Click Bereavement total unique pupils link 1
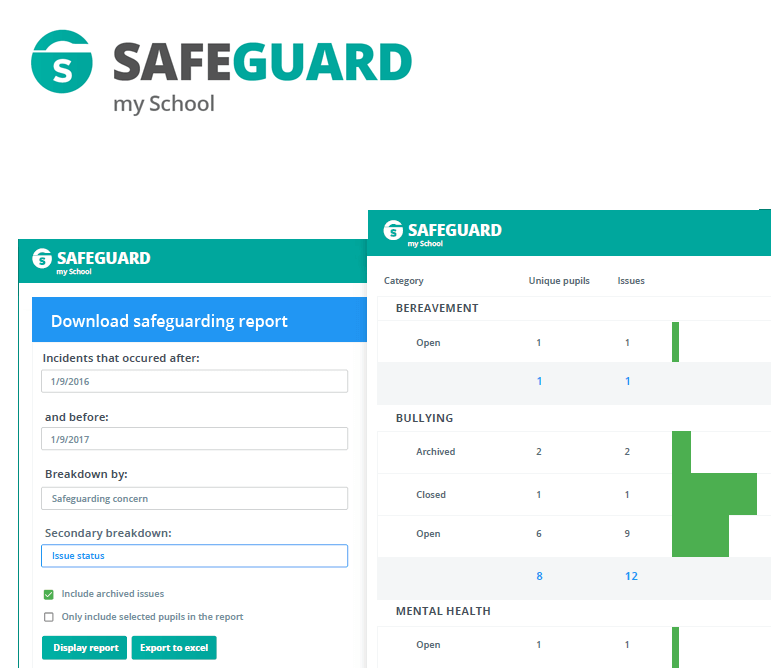The image size is (779, 668). tap(539, 381)
